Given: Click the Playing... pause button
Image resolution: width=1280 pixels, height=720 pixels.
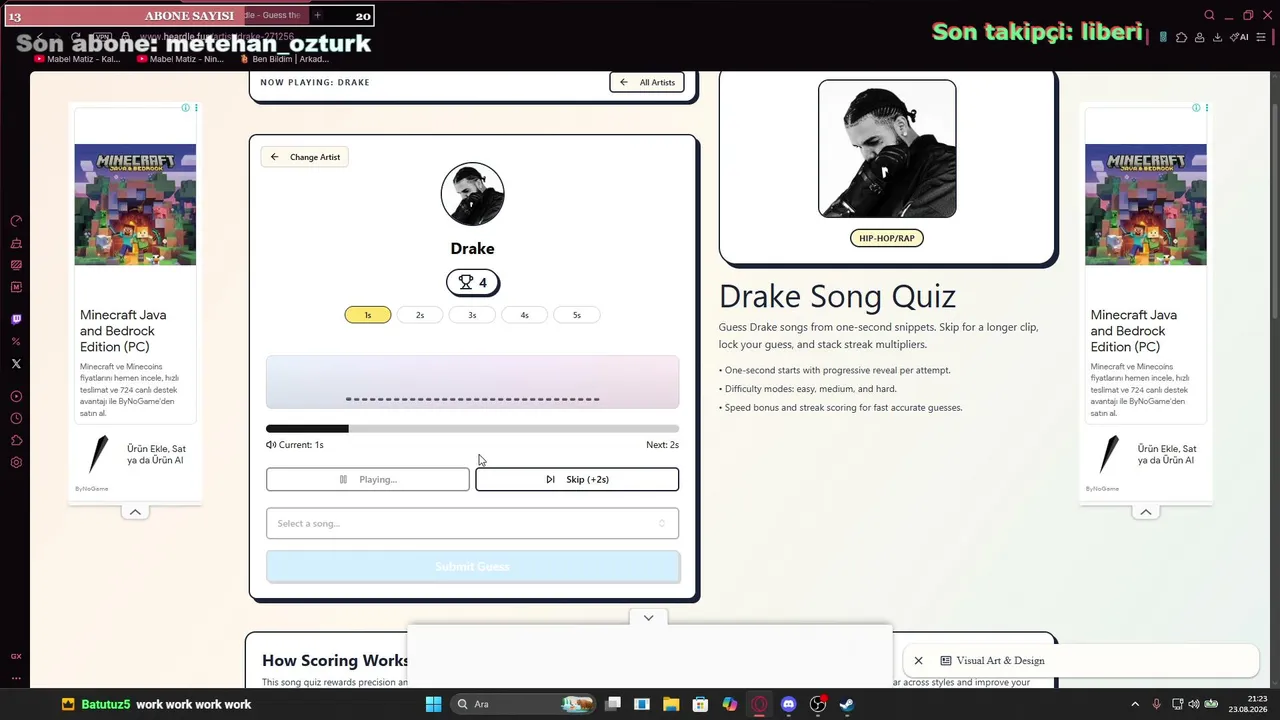Looking at the screenshot, I should pyautogui.click(x=367, y=479).
